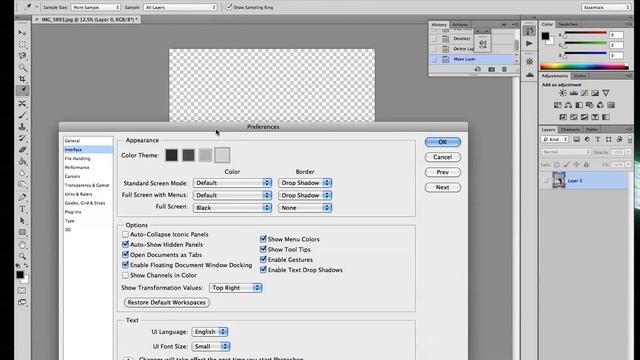Open Standard Screen Mode color dropdown
Viewport: 640px width, 360px height.
(x=232, y=183)
